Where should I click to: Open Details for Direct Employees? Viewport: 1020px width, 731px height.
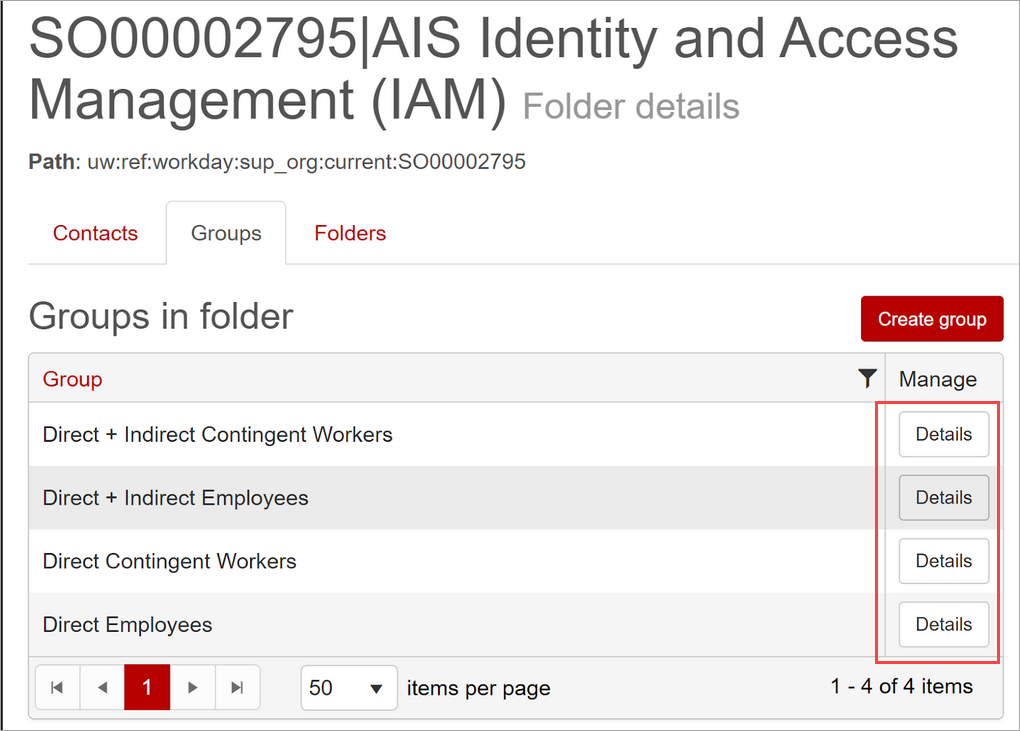coord(944,624)
